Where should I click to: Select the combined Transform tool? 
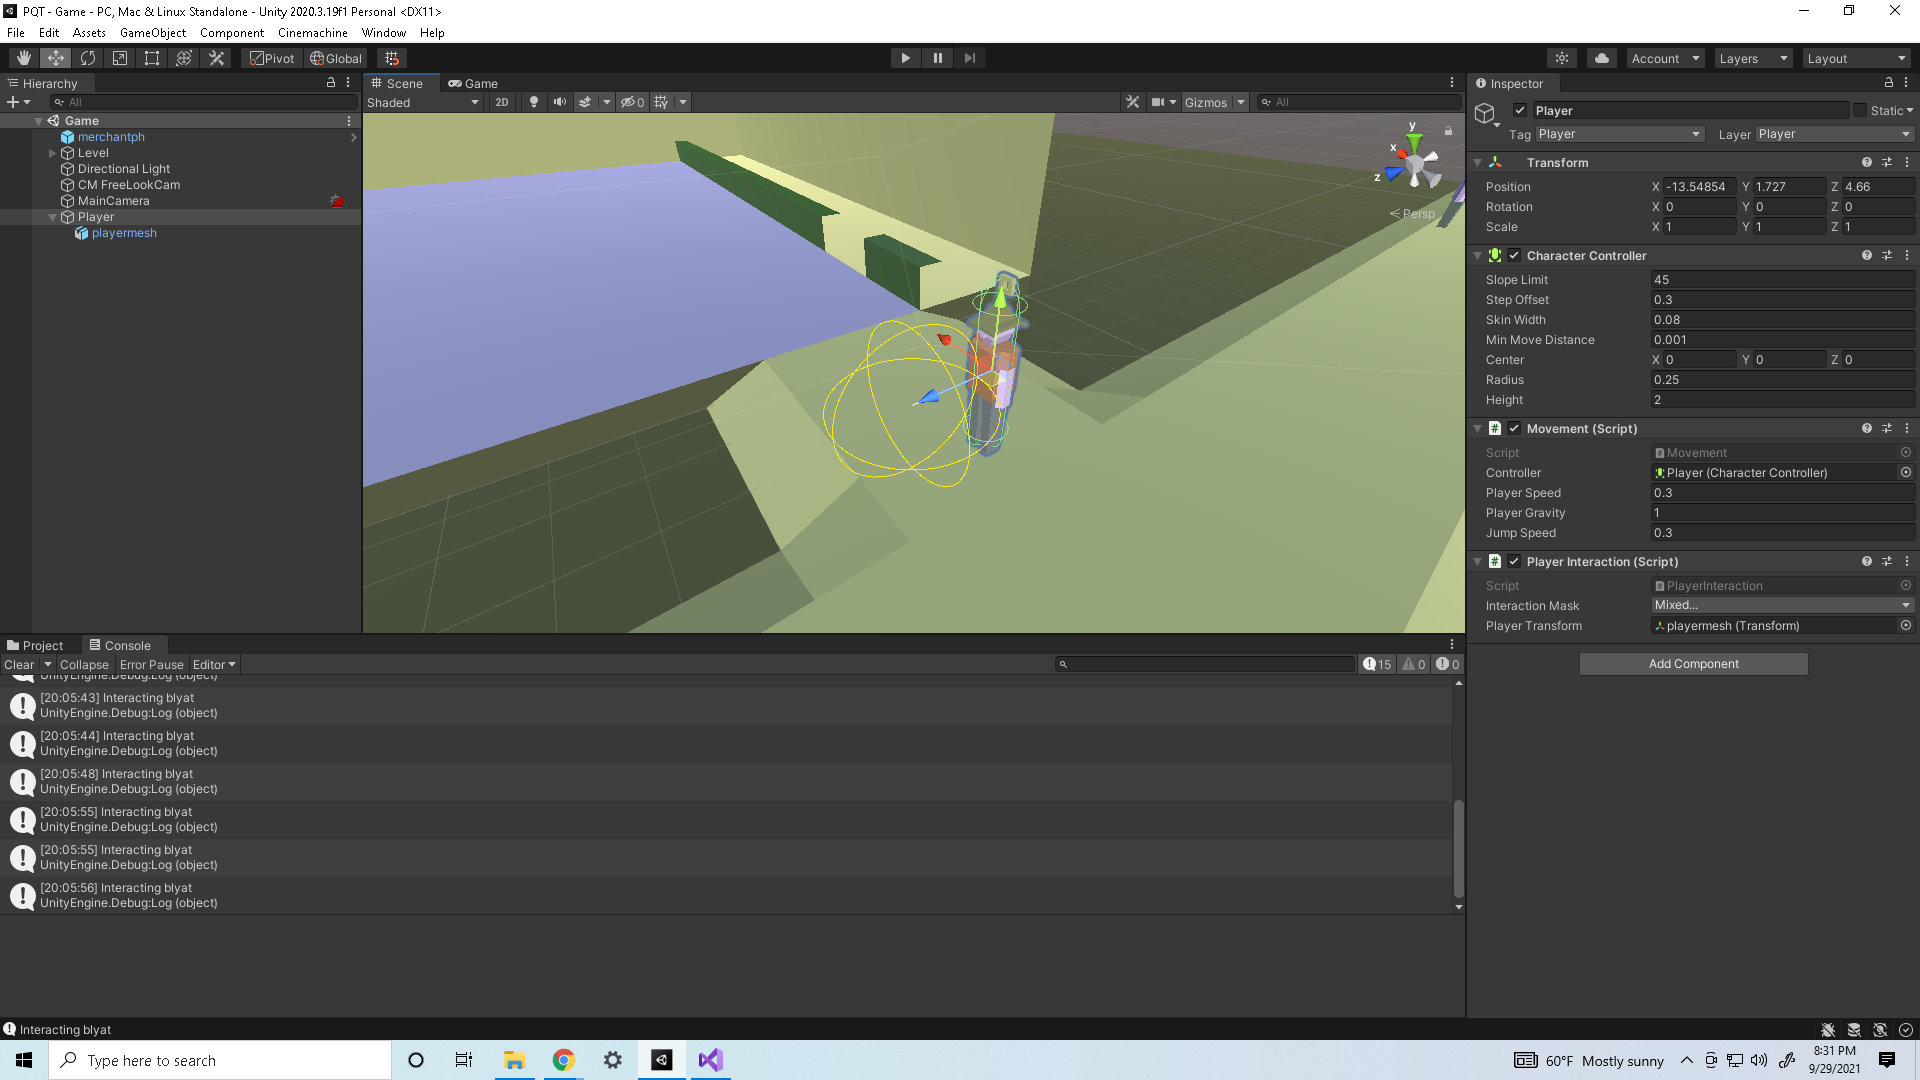(x=184, y=58)
